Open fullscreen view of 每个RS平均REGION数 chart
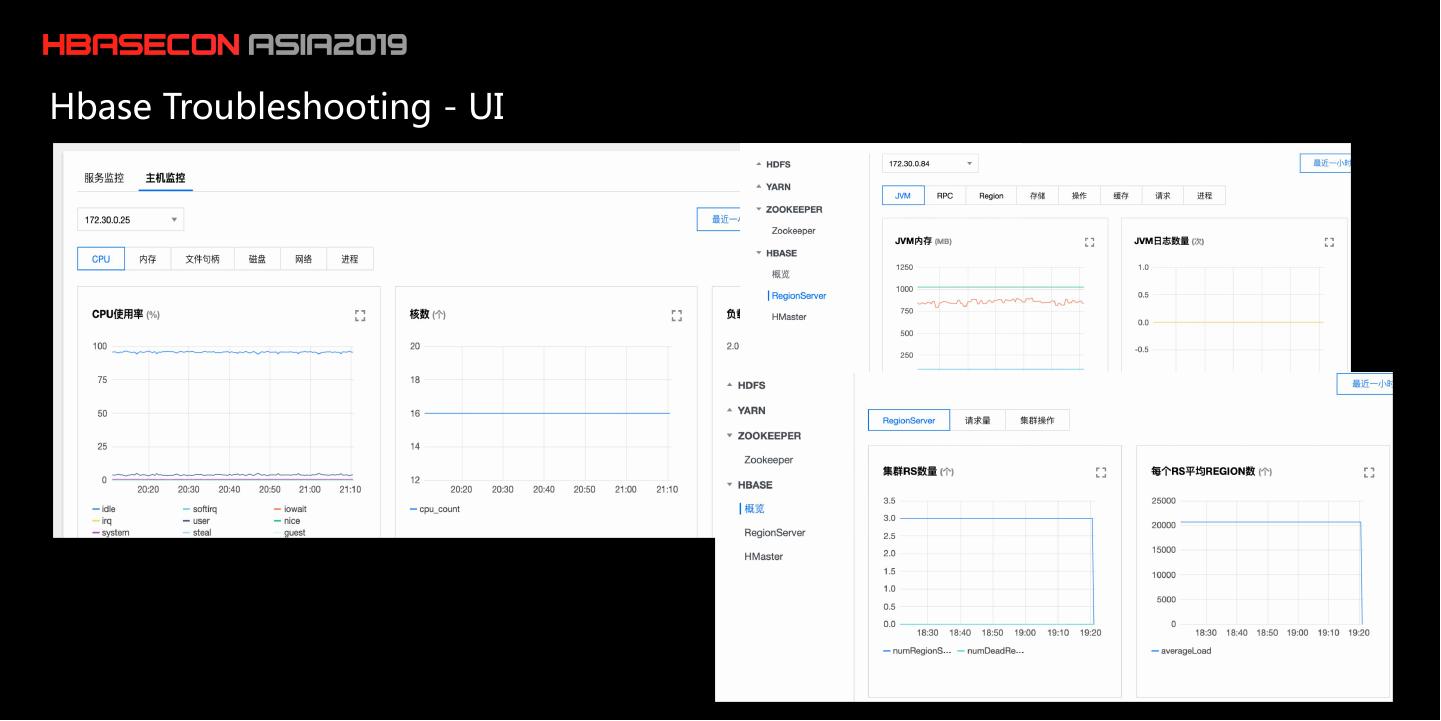 tap(1369, 472)
